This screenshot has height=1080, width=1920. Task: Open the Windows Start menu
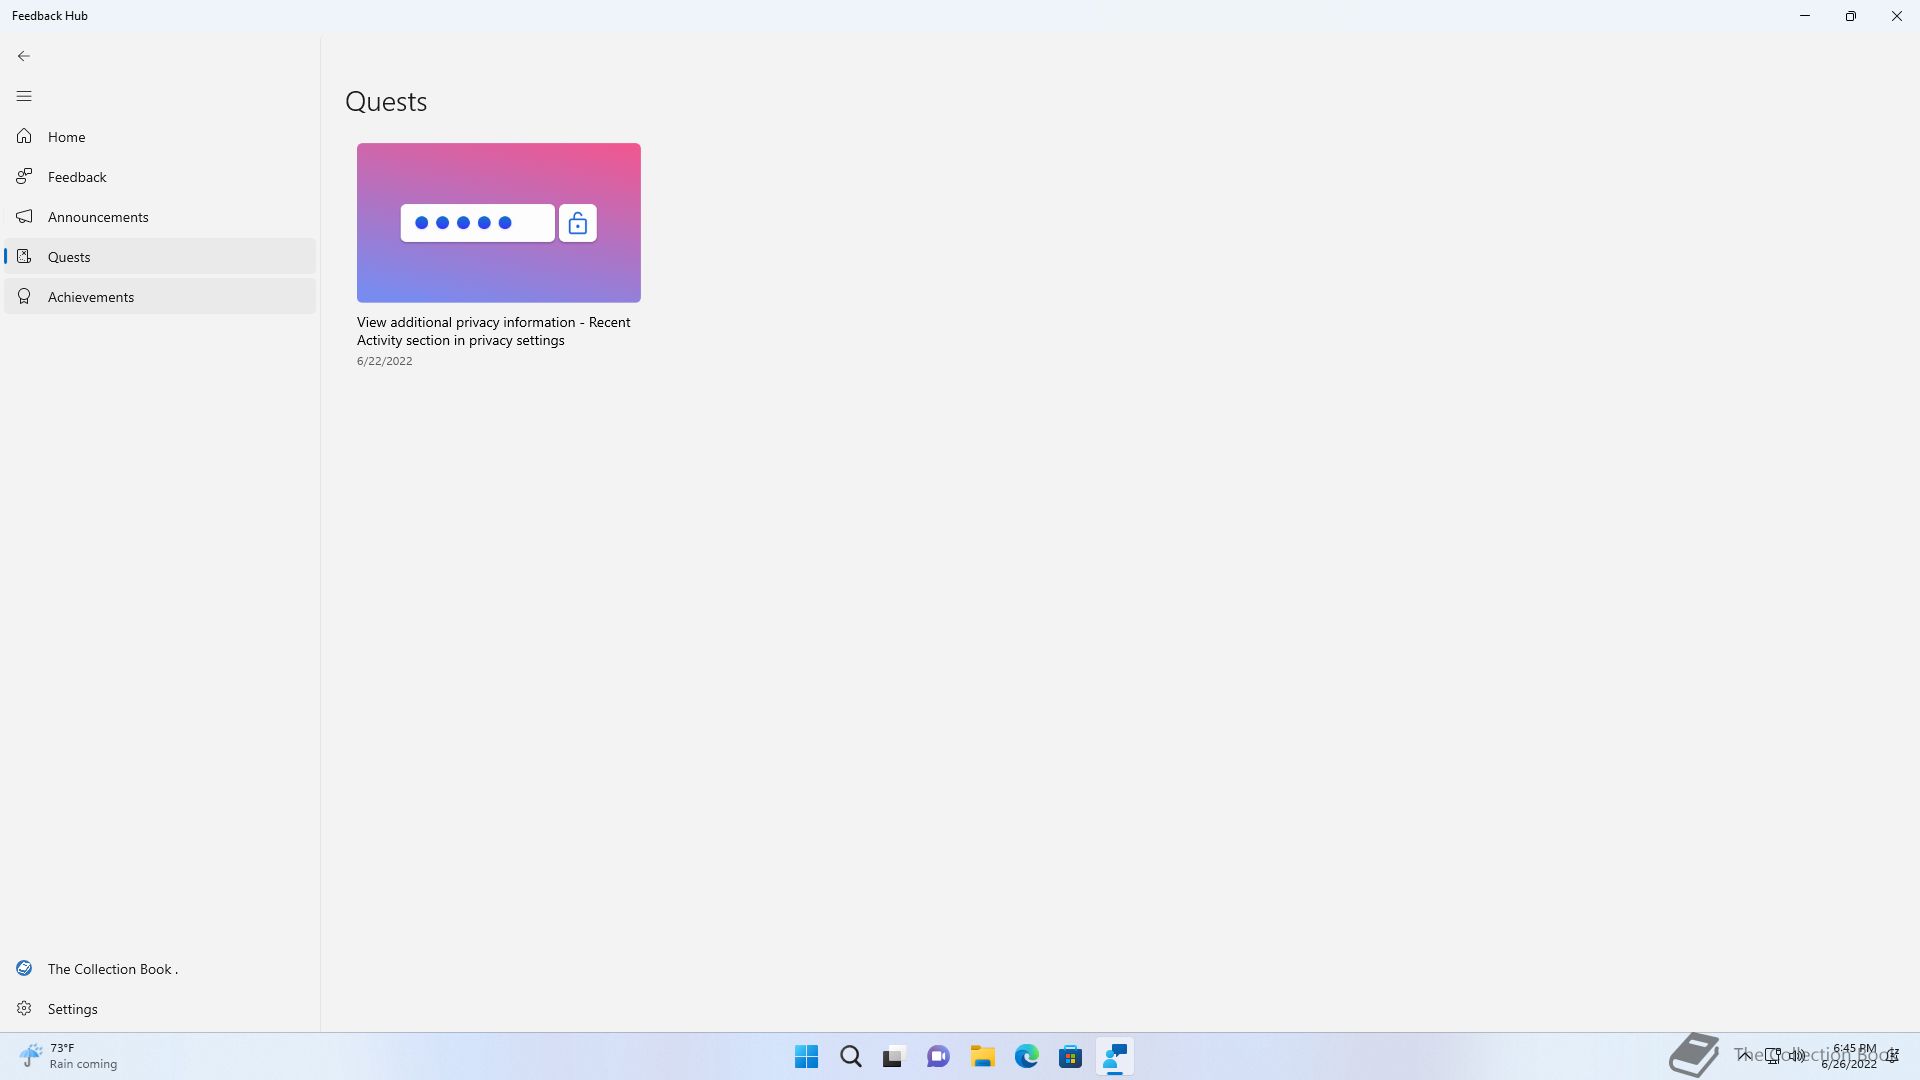coord(806,1056)
